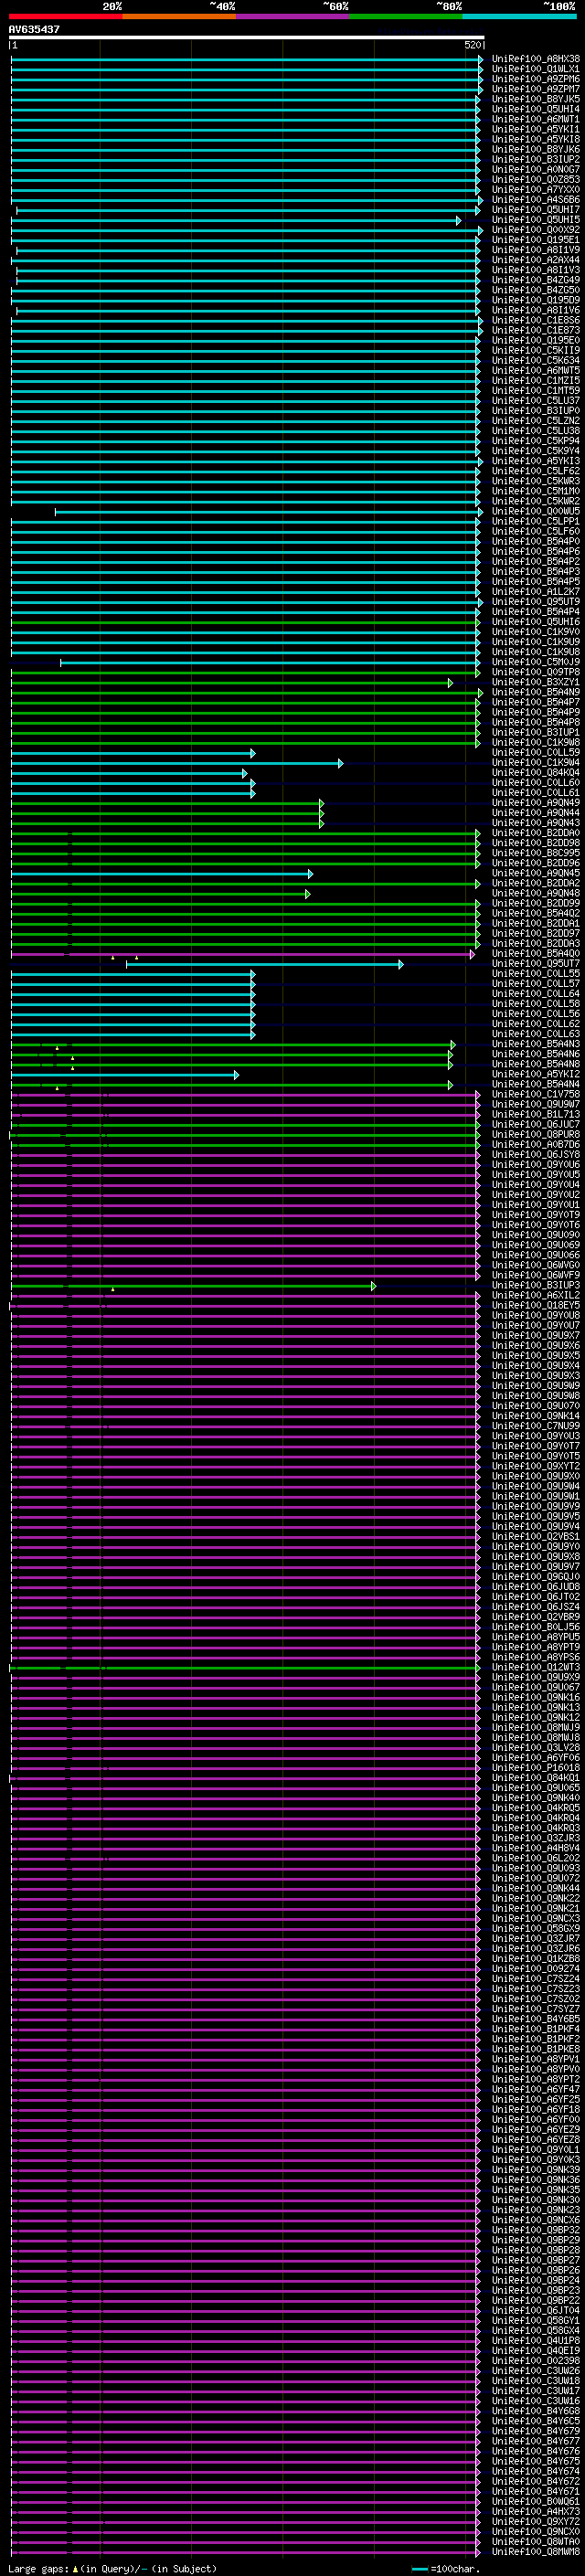The width and height of the screenshot is (585, 2576).
Task: Select the UniRef100_C1E8S6 label
Action: (x=535, y=320)
